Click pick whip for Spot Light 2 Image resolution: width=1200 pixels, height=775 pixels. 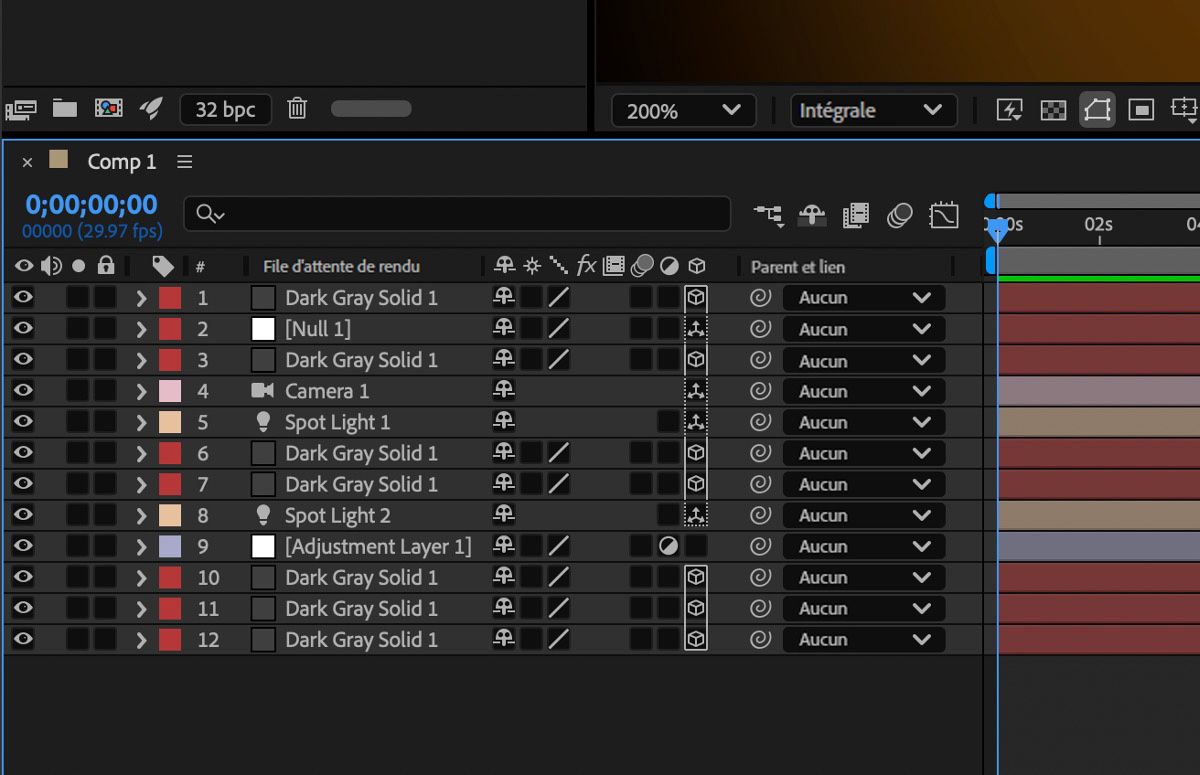(x=760, y=515)
